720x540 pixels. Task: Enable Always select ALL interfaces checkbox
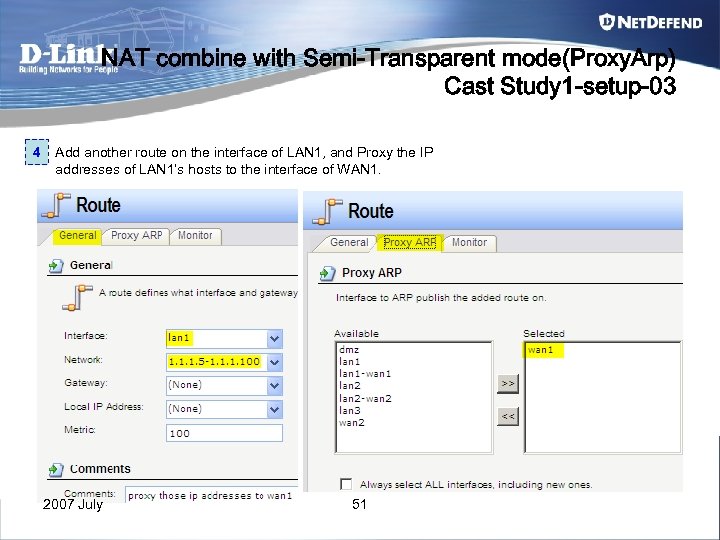point(346,484)
